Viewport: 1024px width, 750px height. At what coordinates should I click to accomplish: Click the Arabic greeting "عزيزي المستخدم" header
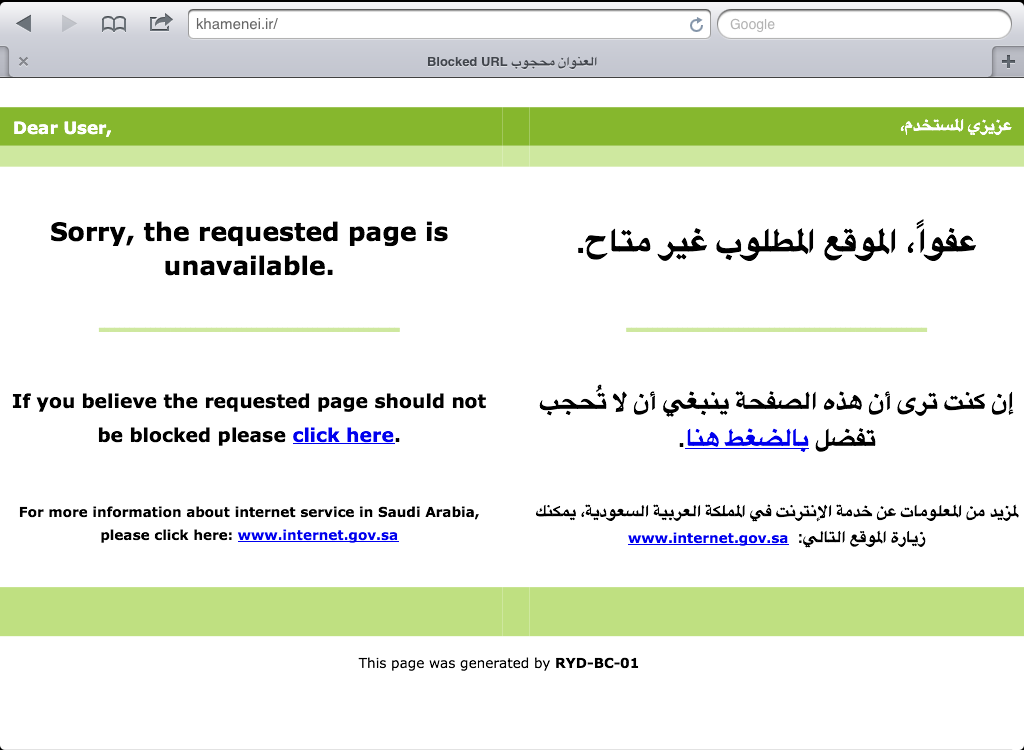click(955, 127)
